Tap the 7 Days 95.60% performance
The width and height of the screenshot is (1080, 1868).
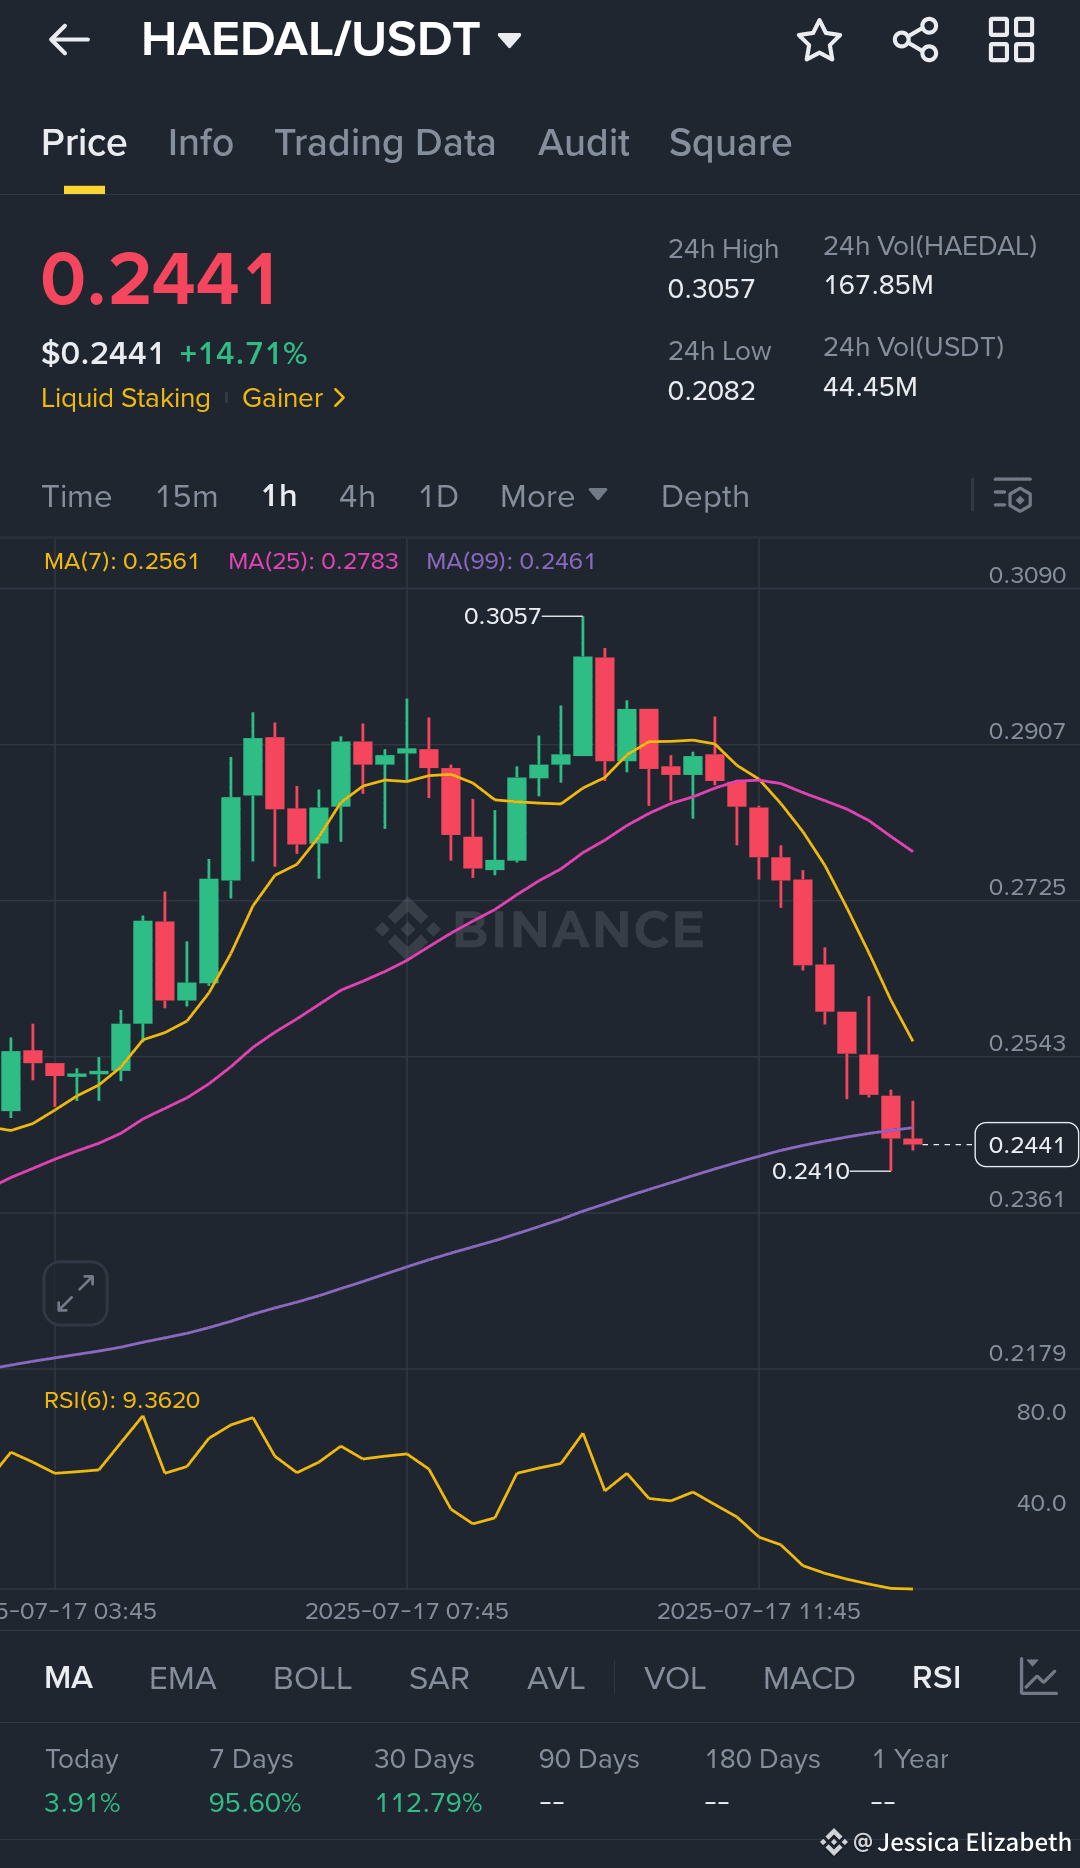point(255,1781)
